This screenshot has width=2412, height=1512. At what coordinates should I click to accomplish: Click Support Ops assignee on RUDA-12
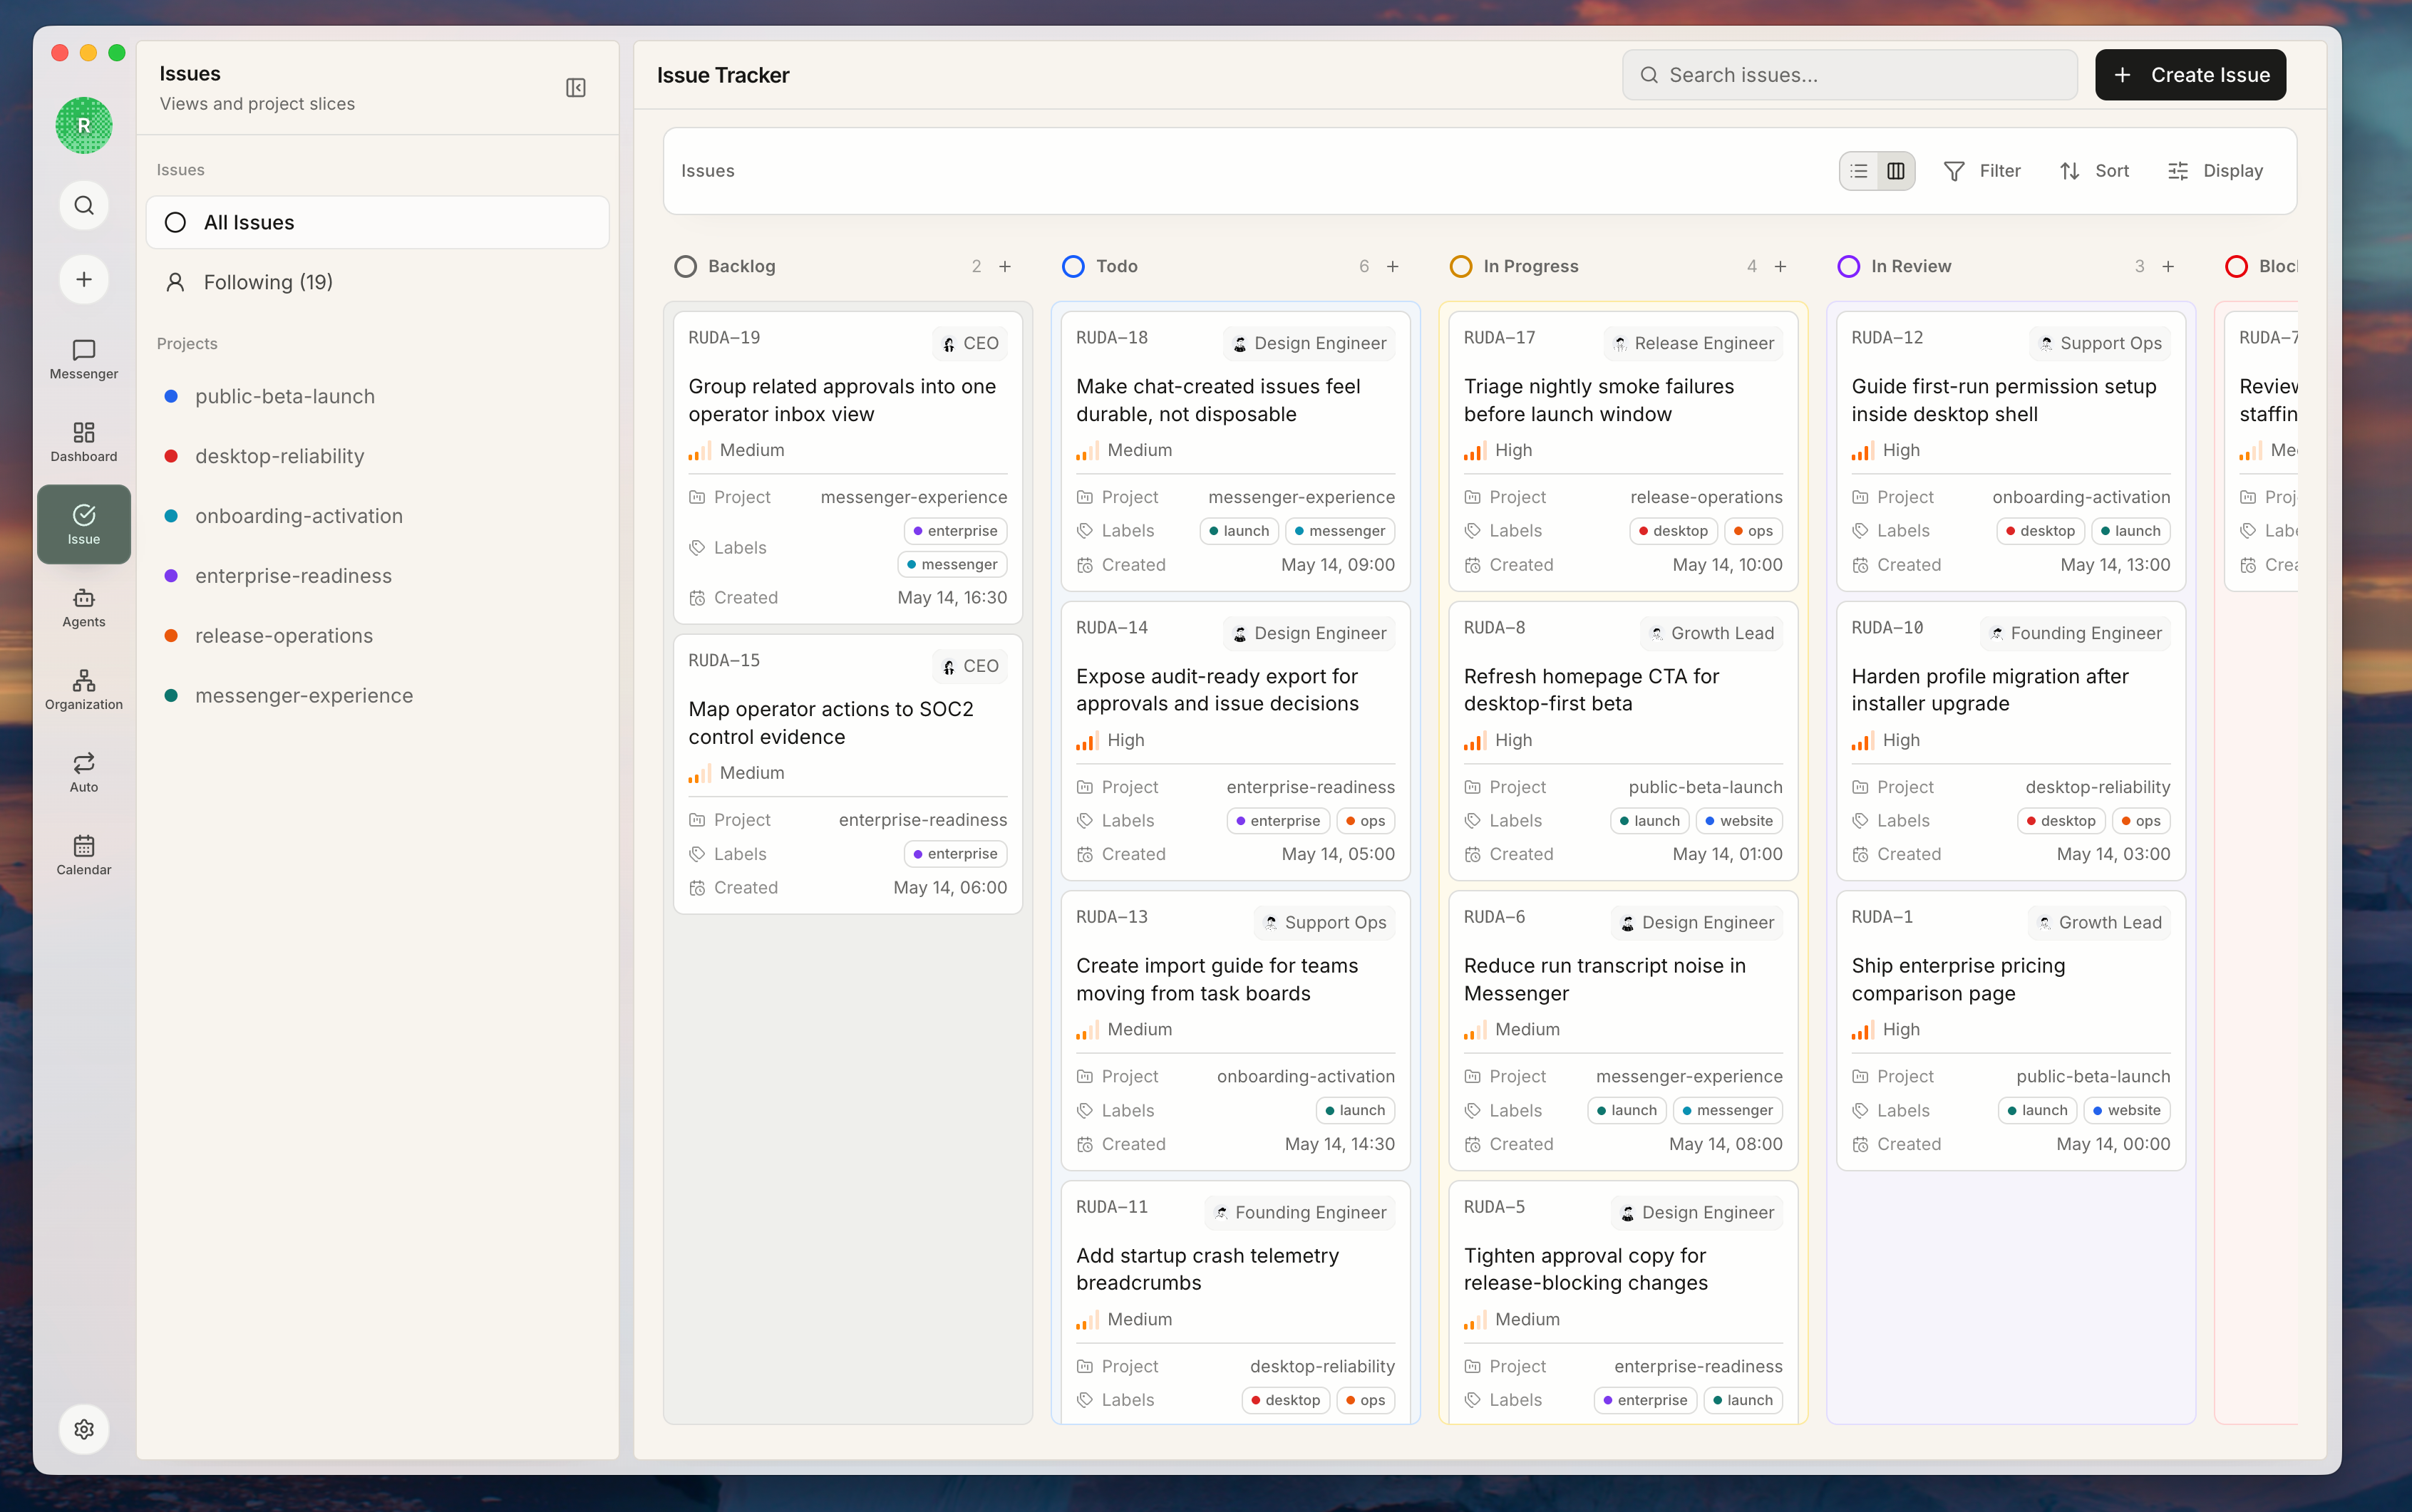(x=2099, y=343)
